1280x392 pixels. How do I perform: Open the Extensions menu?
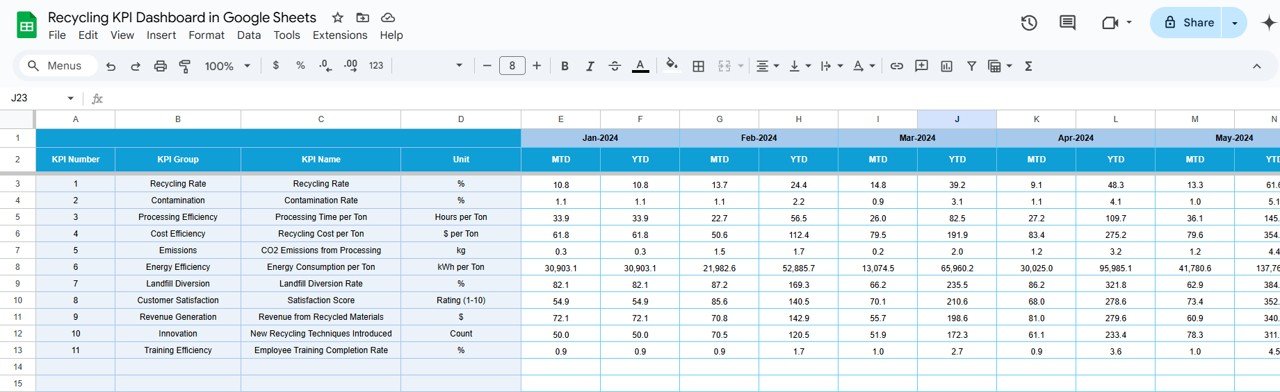[340, 35]
